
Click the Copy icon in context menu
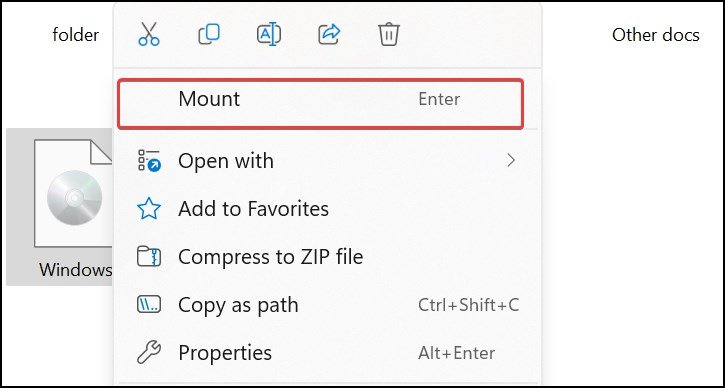[209, 35]
